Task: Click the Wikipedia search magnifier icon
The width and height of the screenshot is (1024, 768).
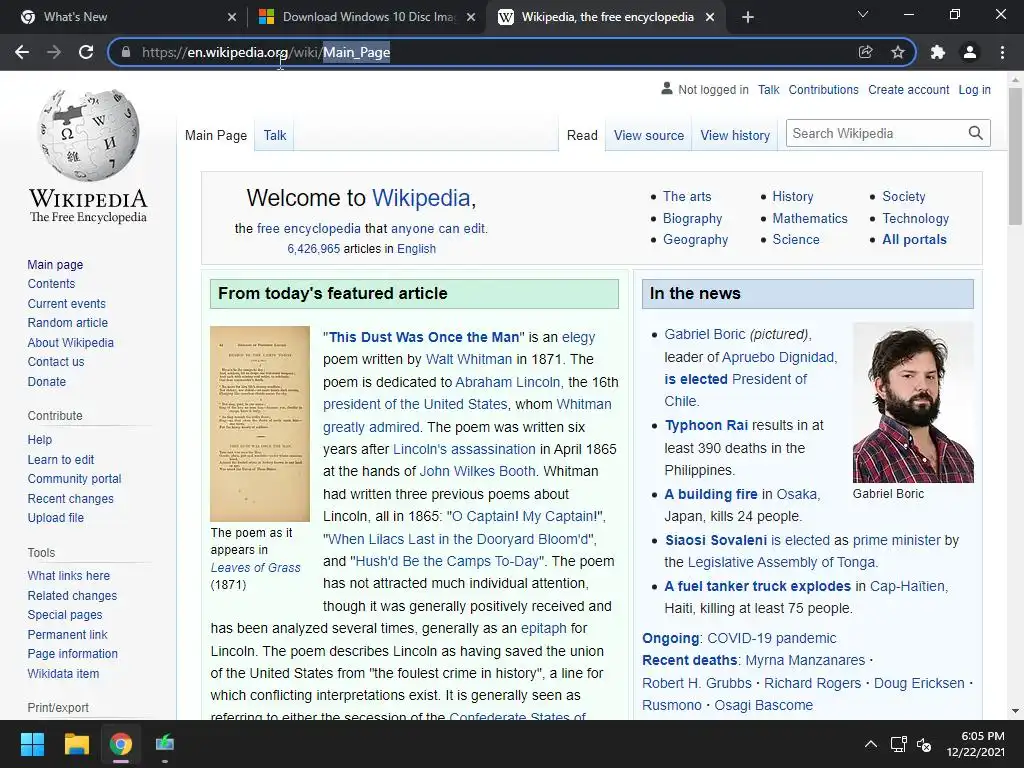Action: pyautogui.click(x=976, y=133)
